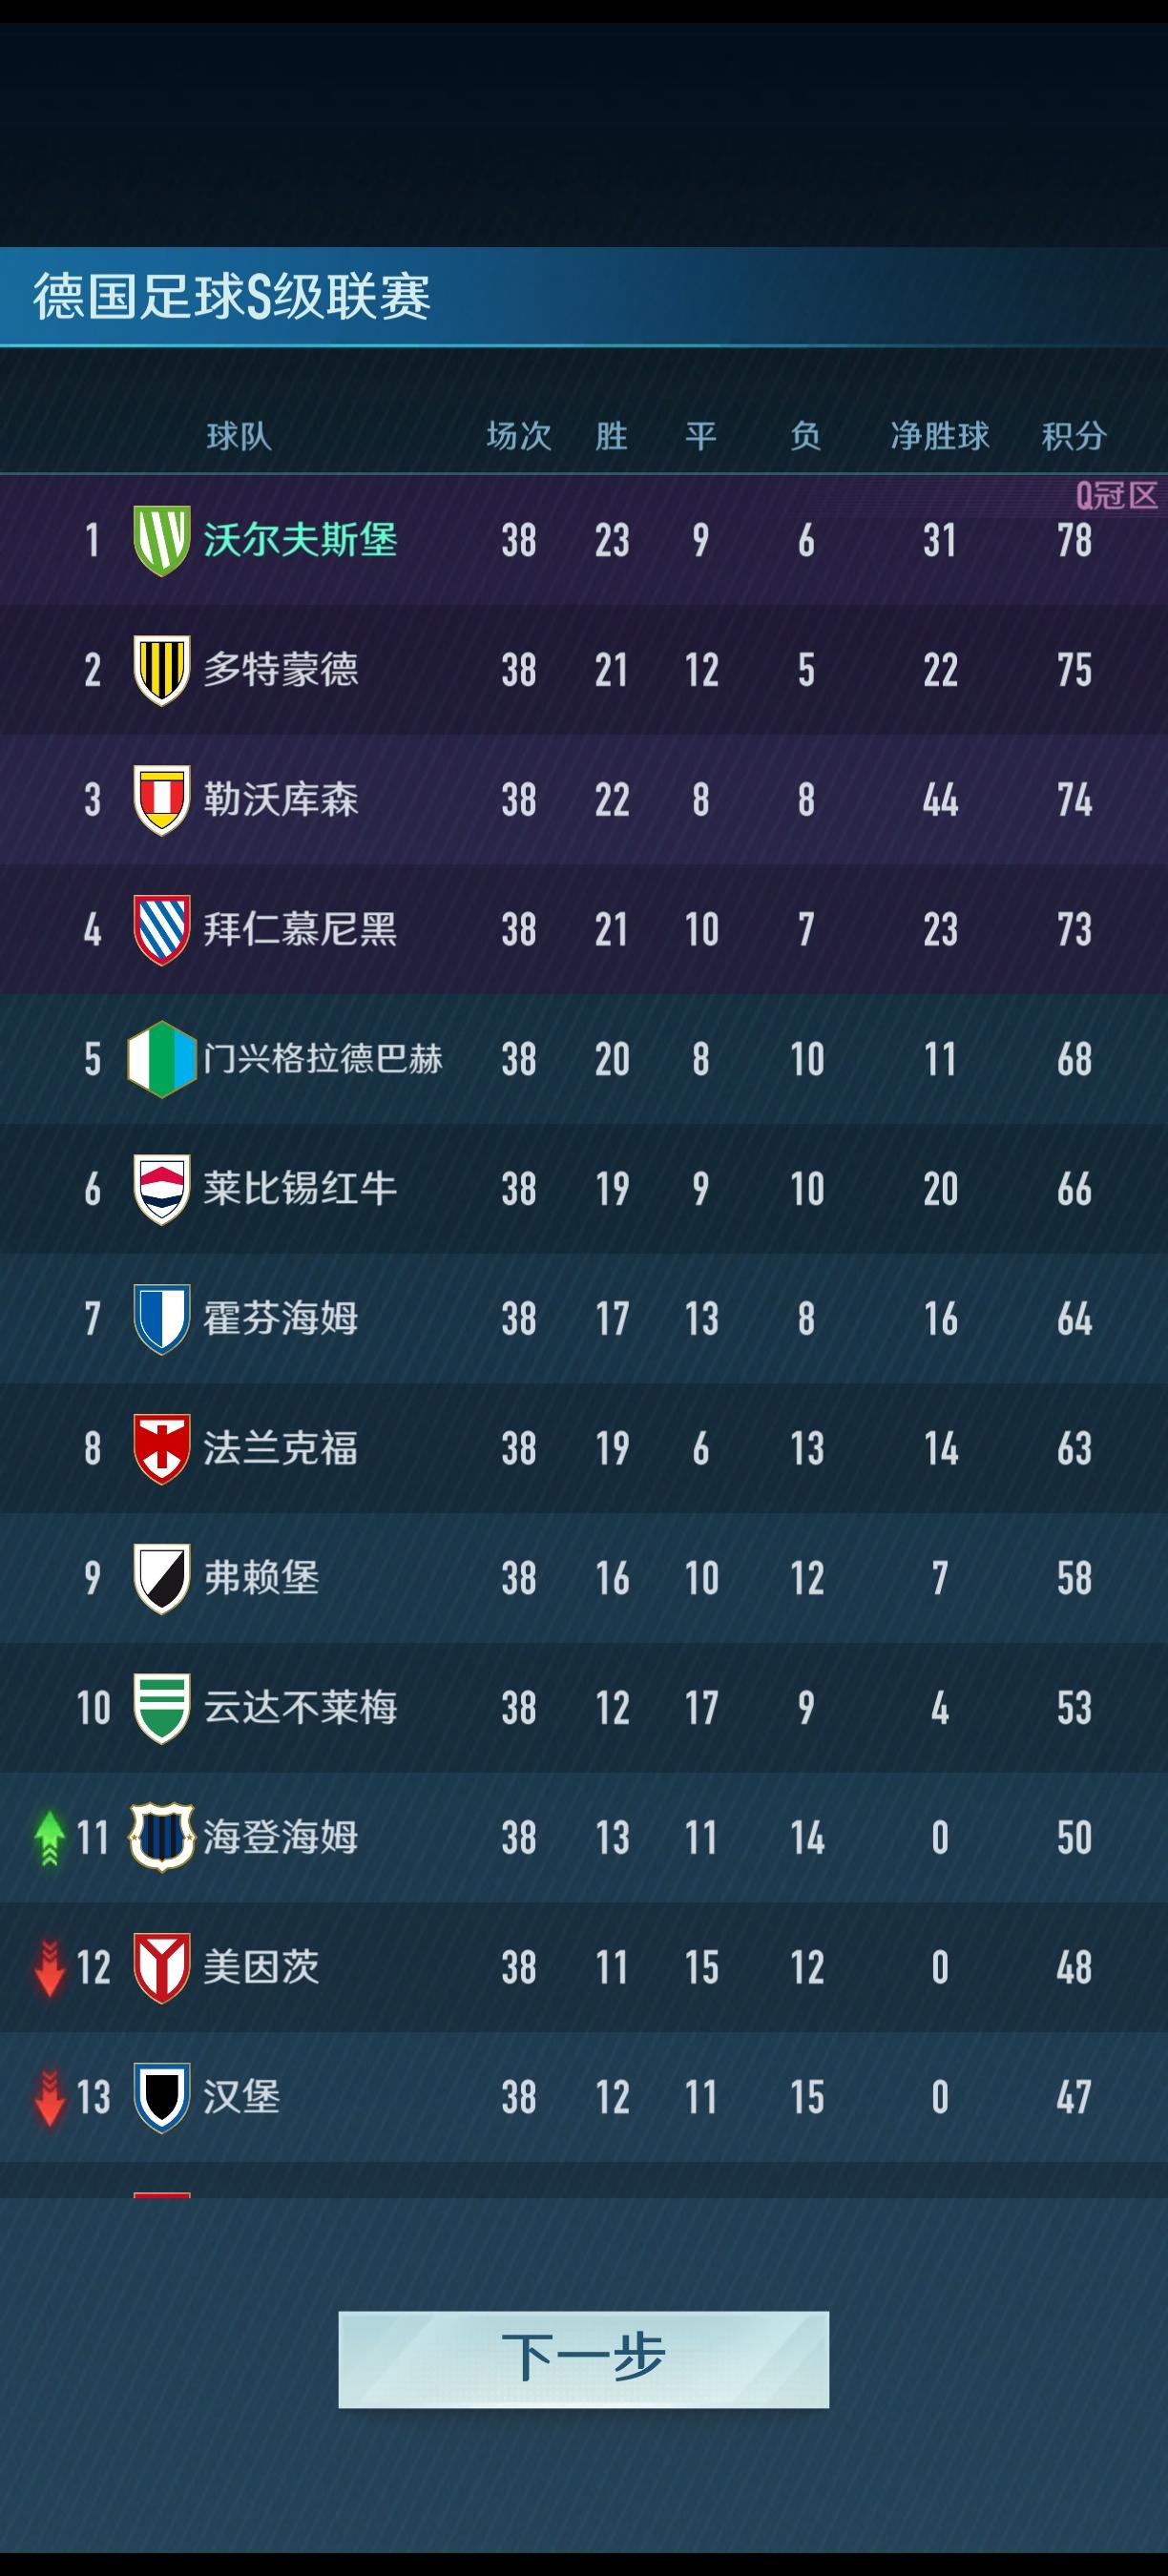Screen dimensions: 1168x2576
Task: Click the Werder Bremen green crest
Action: click(161, 1708)
